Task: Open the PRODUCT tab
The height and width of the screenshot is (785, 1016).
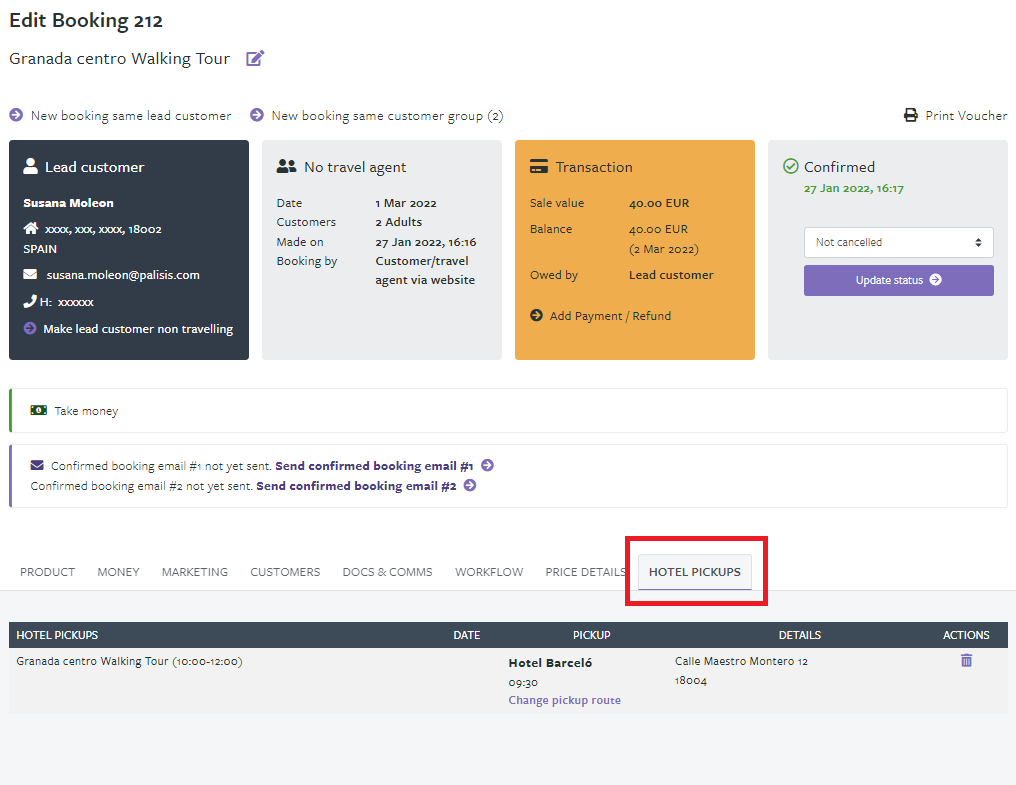Action: (47, 572)
